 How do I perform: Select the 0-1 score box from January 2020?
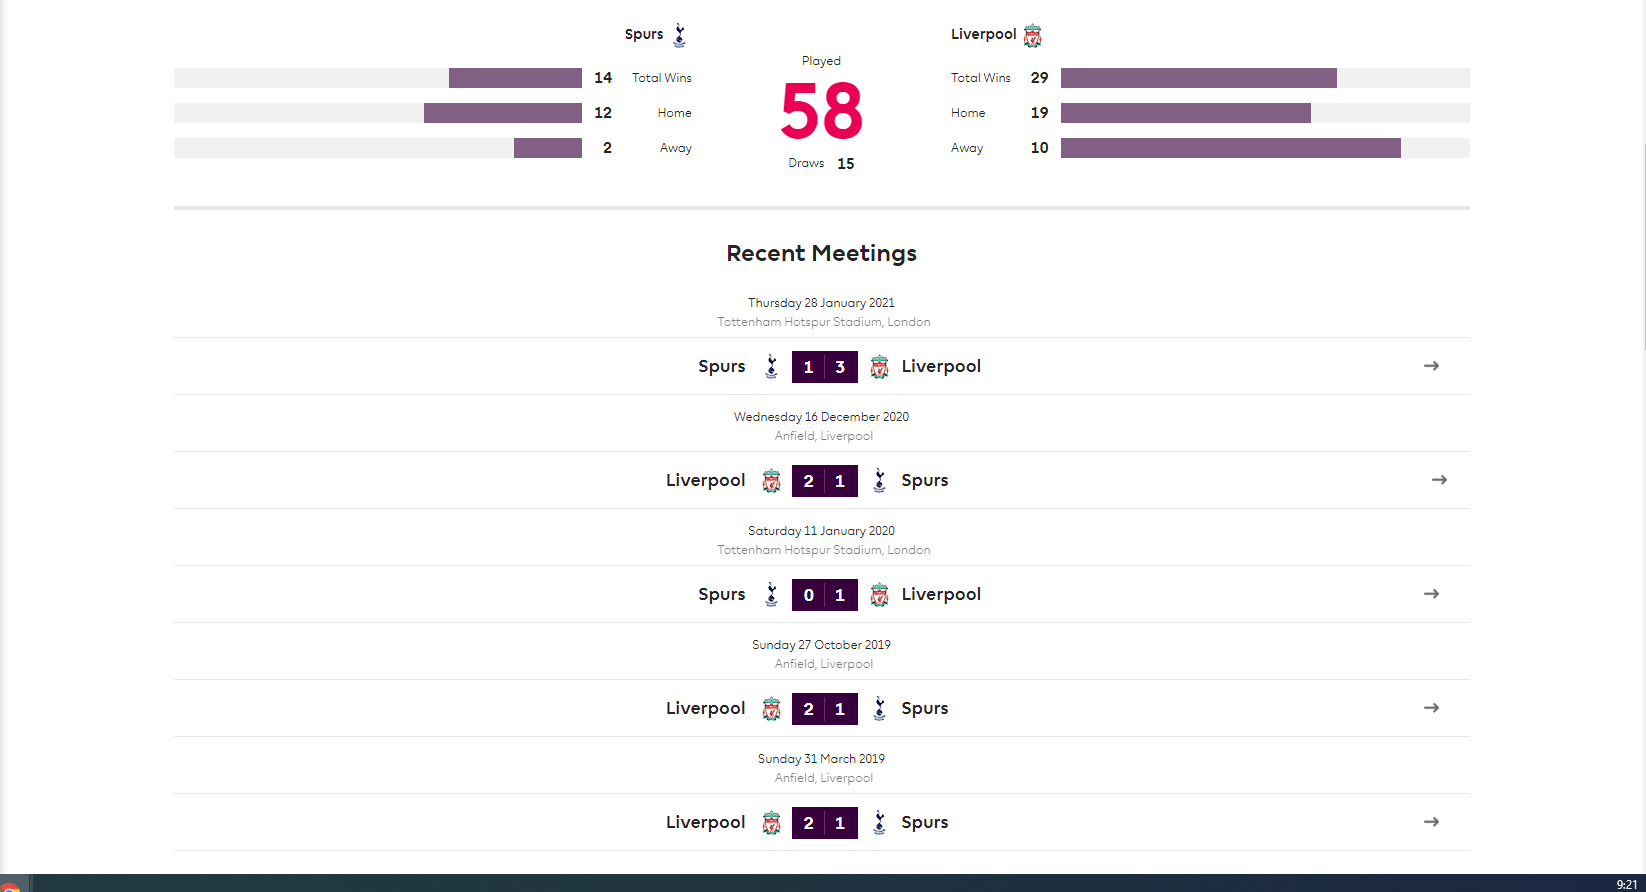(825, 595)
